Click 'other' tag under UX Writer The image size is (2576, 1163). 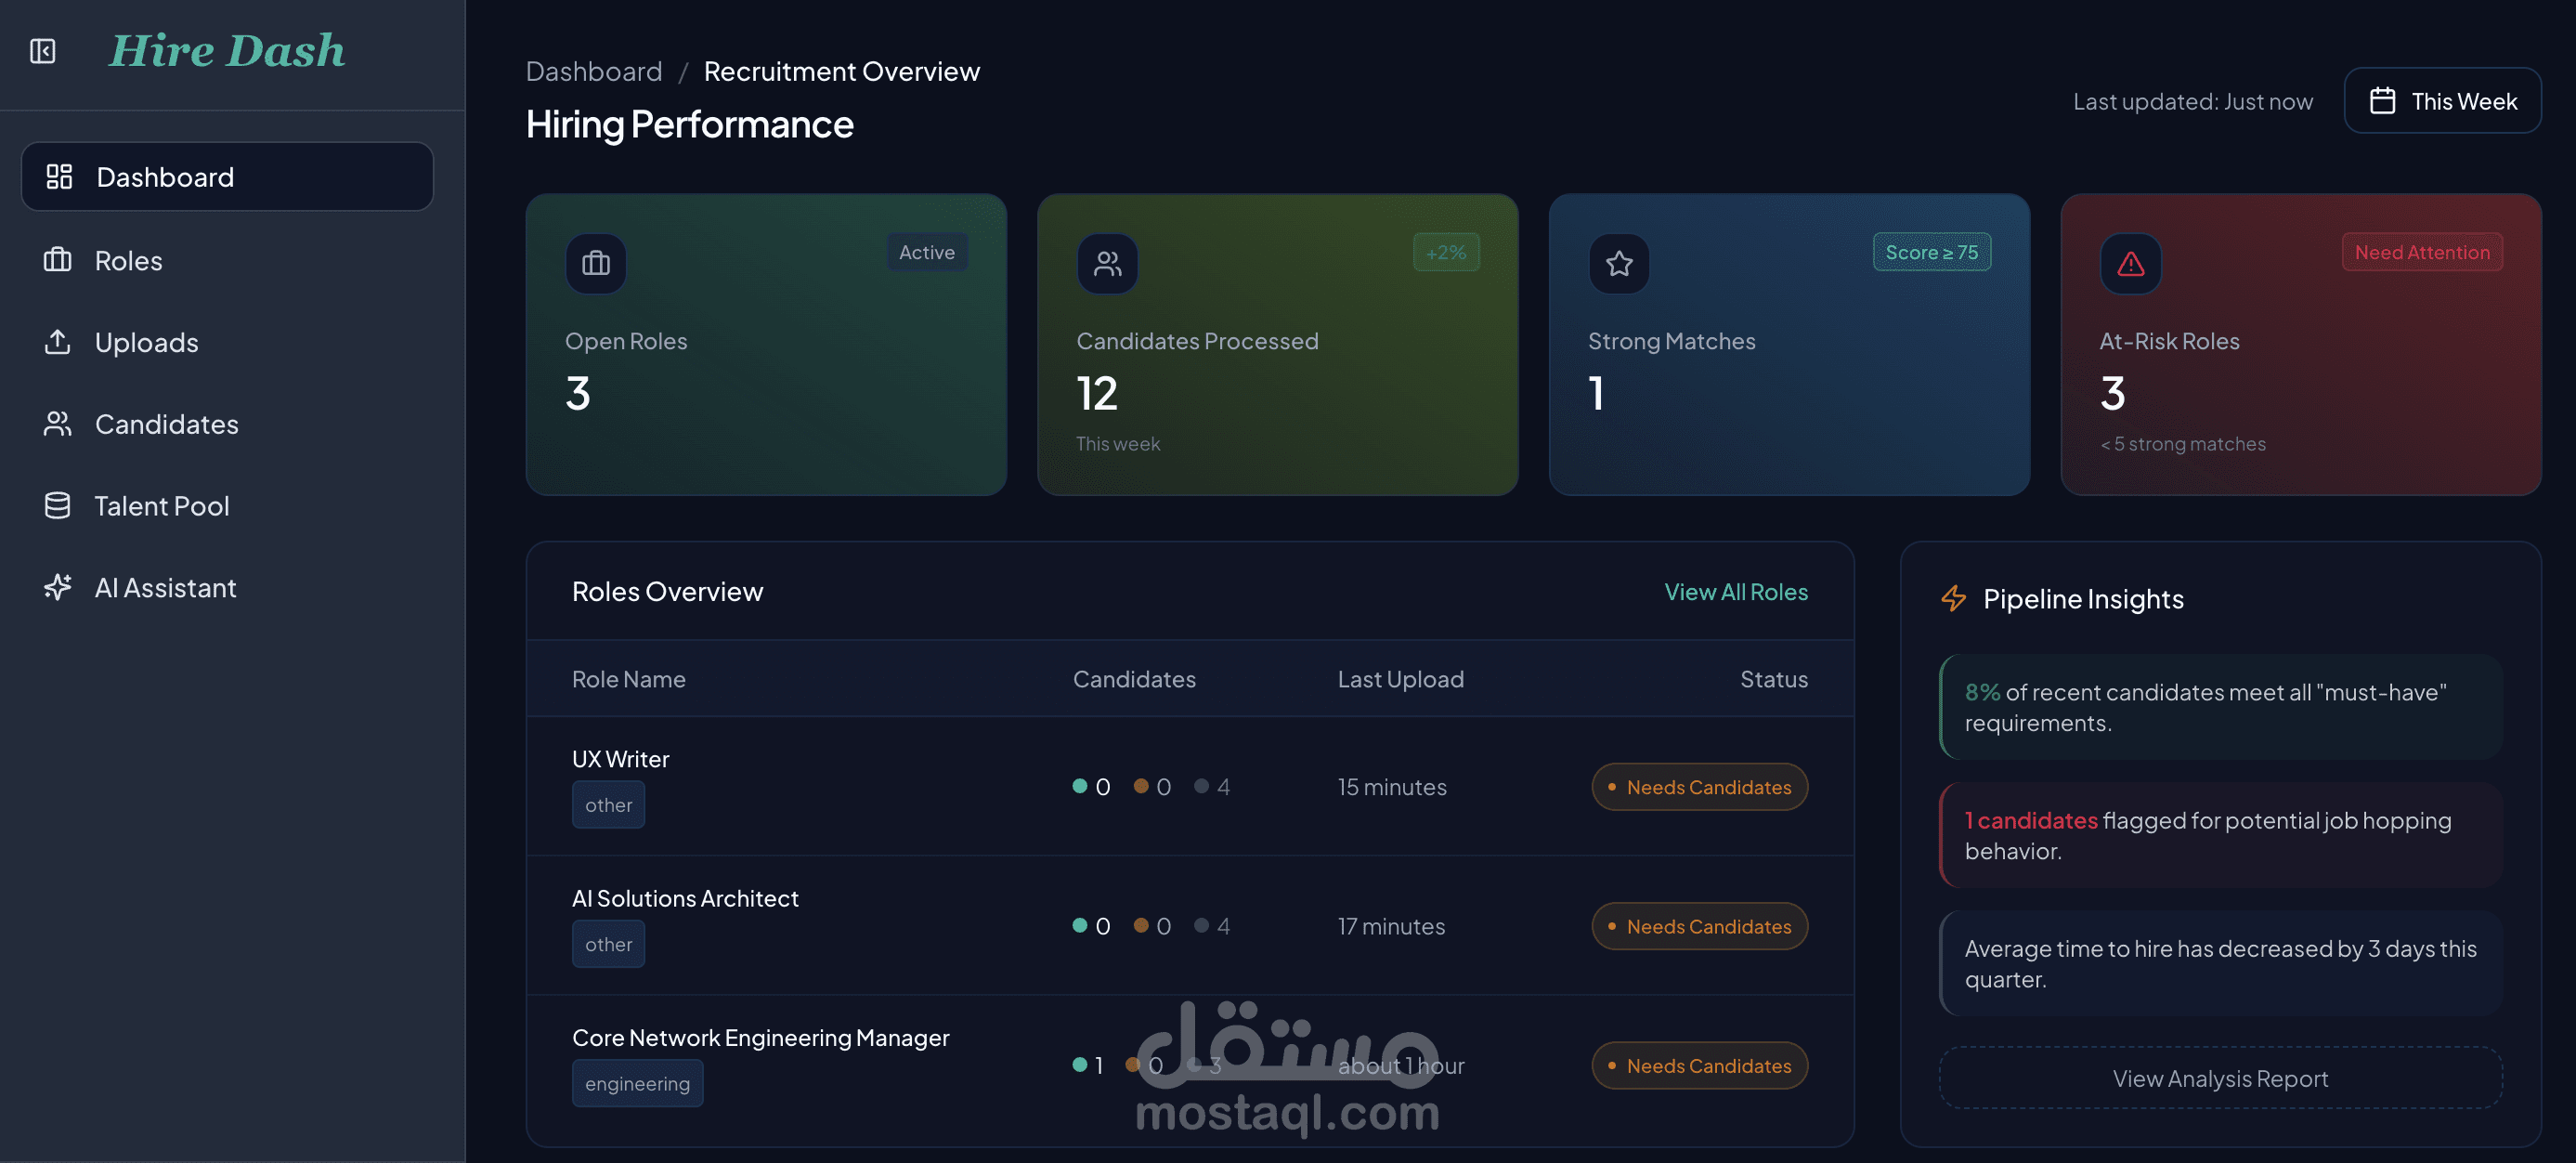click(608, 804)
